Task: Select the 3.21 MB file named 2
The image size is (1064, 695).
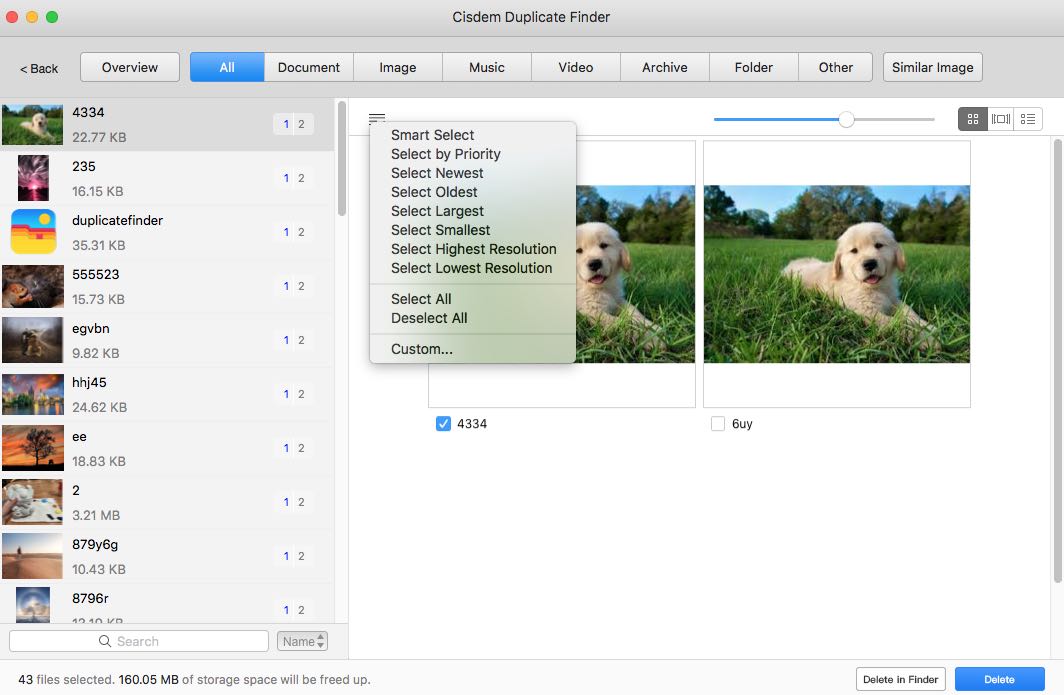Action: (x=167, y=502)
